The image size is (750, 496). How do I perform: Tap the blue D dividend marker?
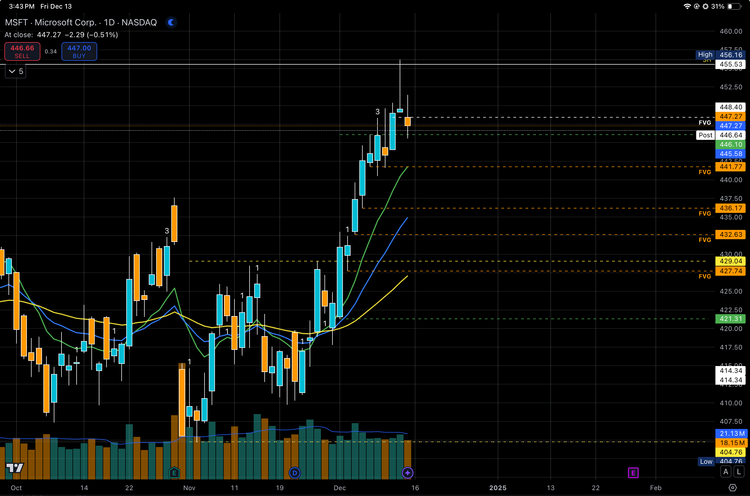294,473
